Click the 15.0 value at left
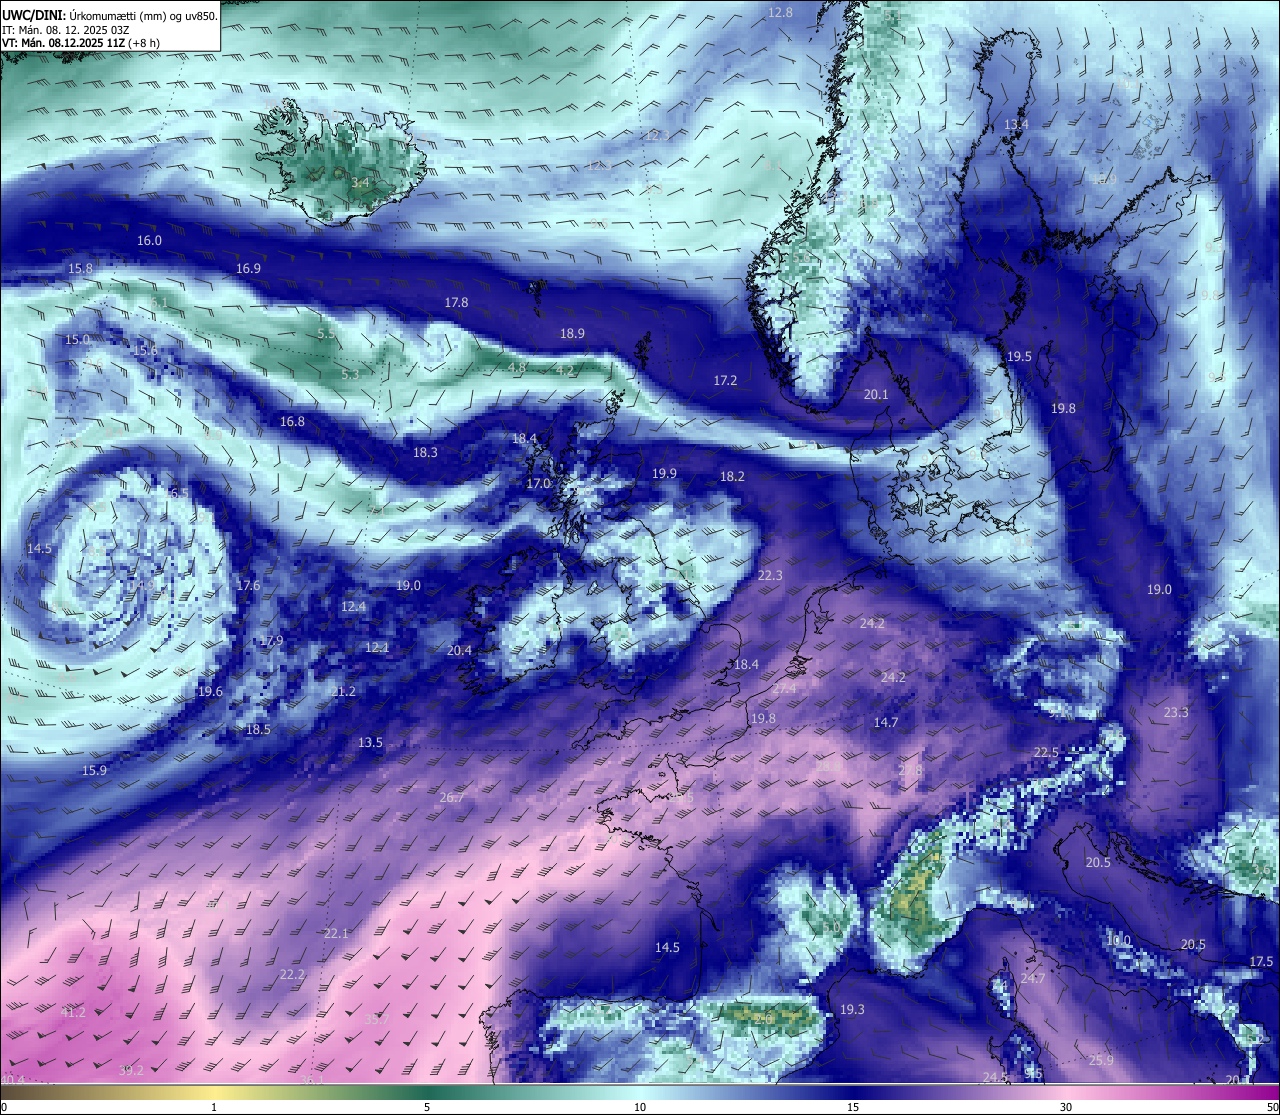Image resolution: width=1280 pixels, height=1115 pixels. 77,339
